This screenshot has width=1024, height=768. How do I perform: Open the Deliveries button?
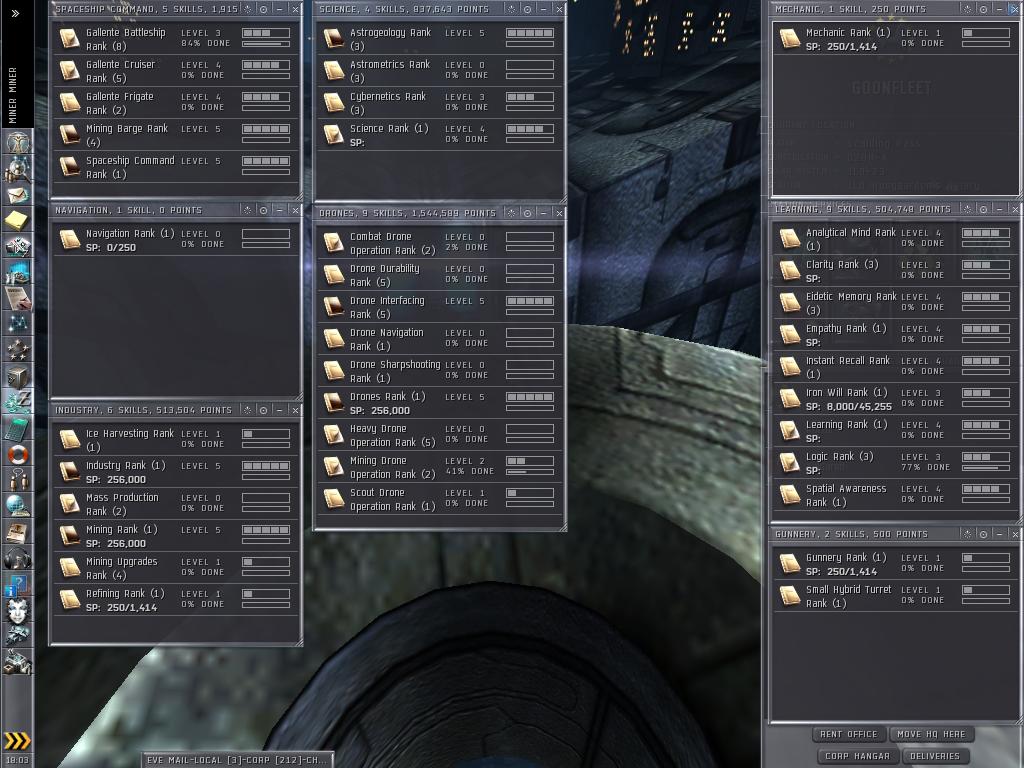click(935, 756)
